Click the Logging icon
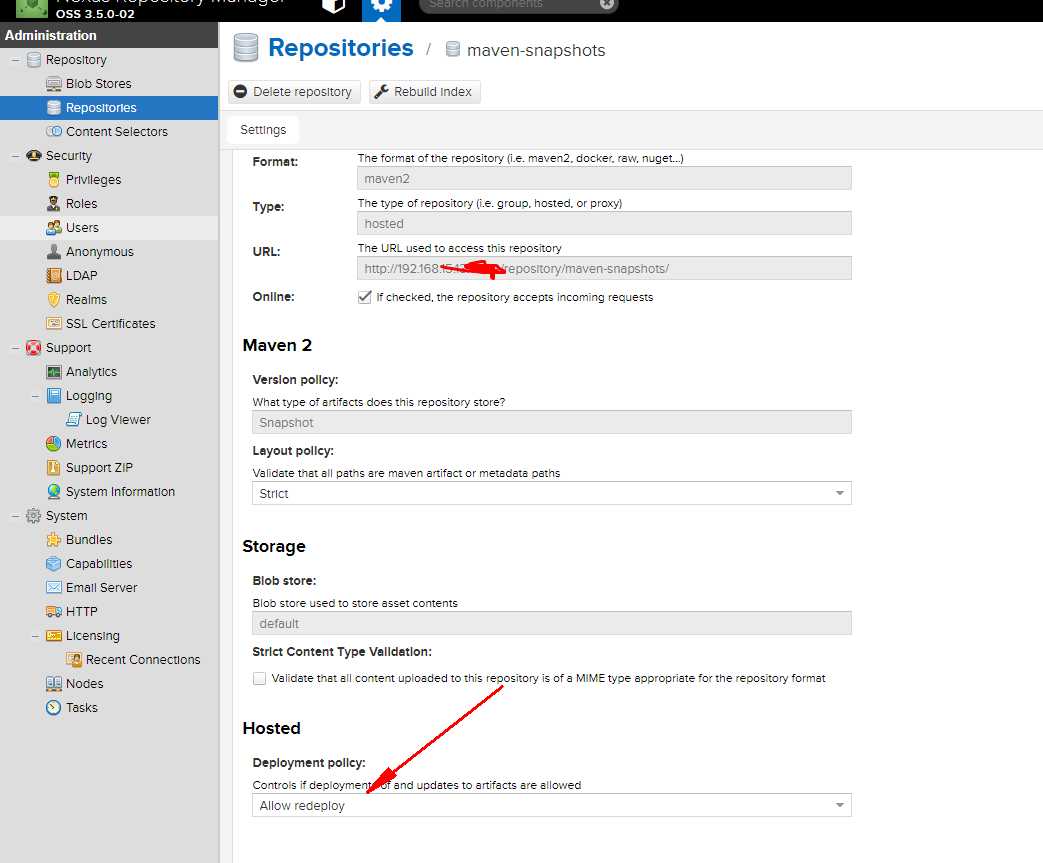Screen dimensions: 1043x863 54,396
